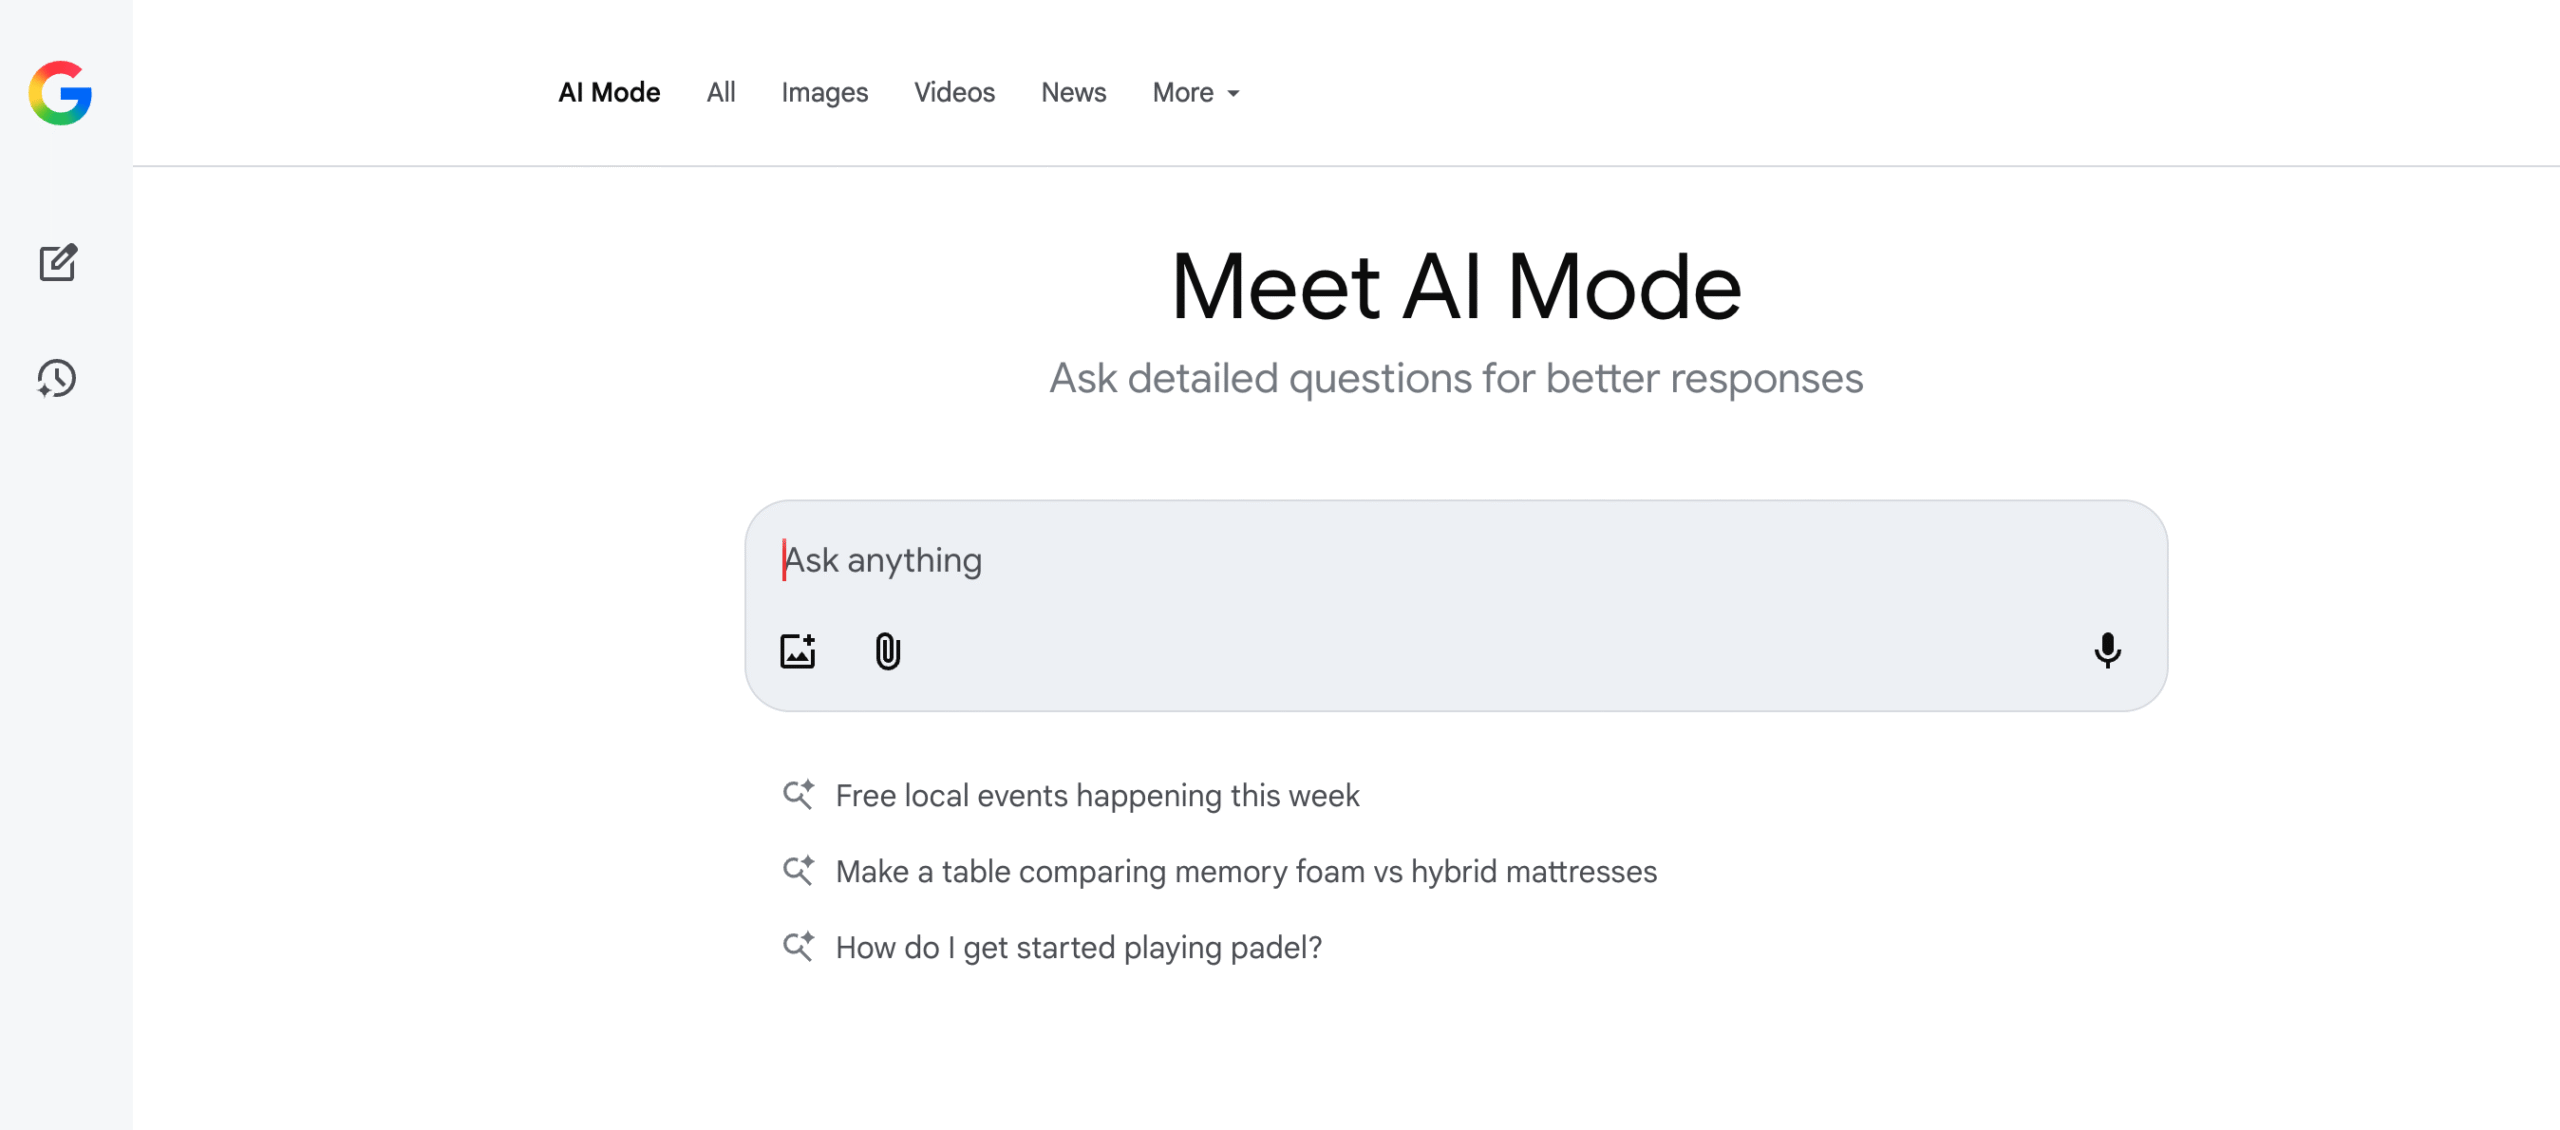Pick 'How do I get started playing padel?'

click(x=1078, y=948)
